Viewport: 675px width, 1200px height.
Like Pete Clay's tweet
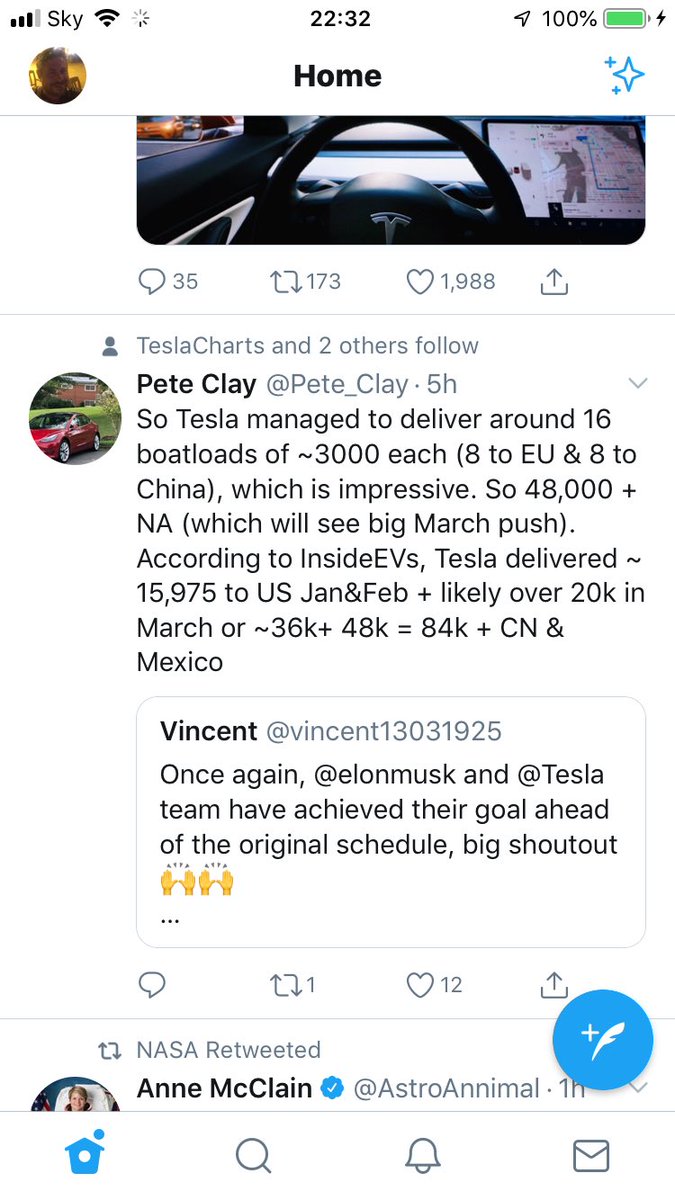[420, 985]
